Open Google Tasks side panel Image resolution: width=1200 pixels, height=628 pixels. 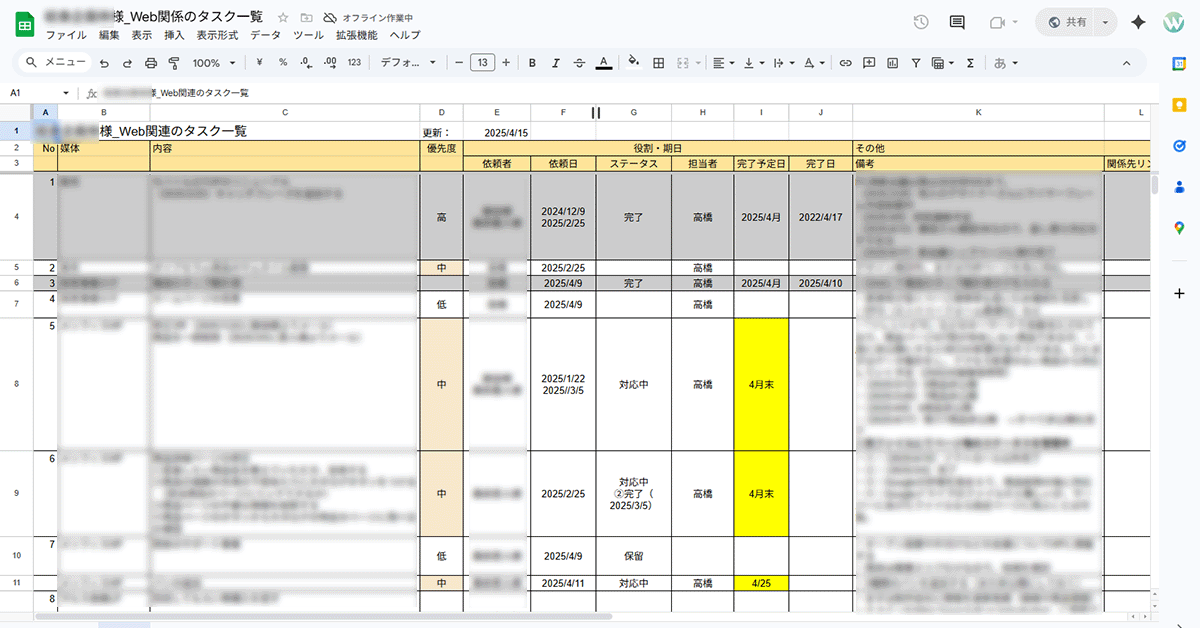(1179, 145)
